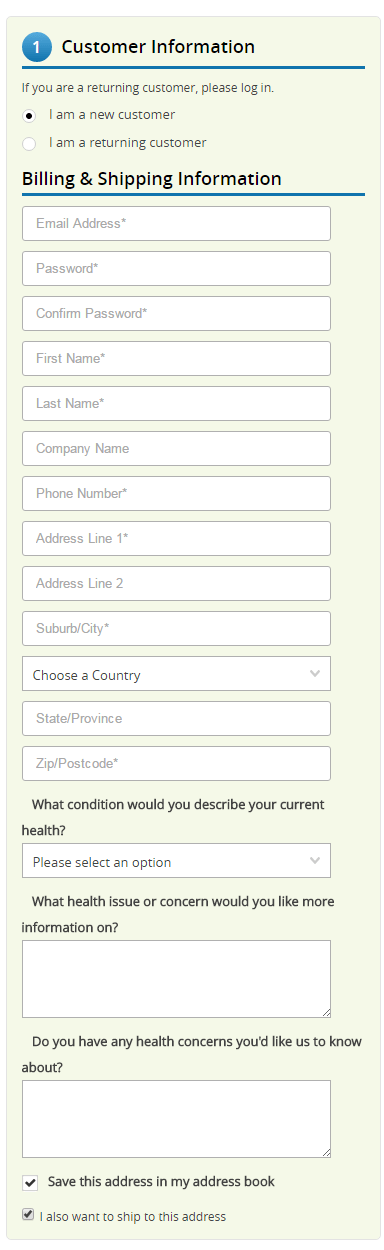The image size is (384, 1250).
Task: Select the Confirm Password input
Action: (176, 314)
